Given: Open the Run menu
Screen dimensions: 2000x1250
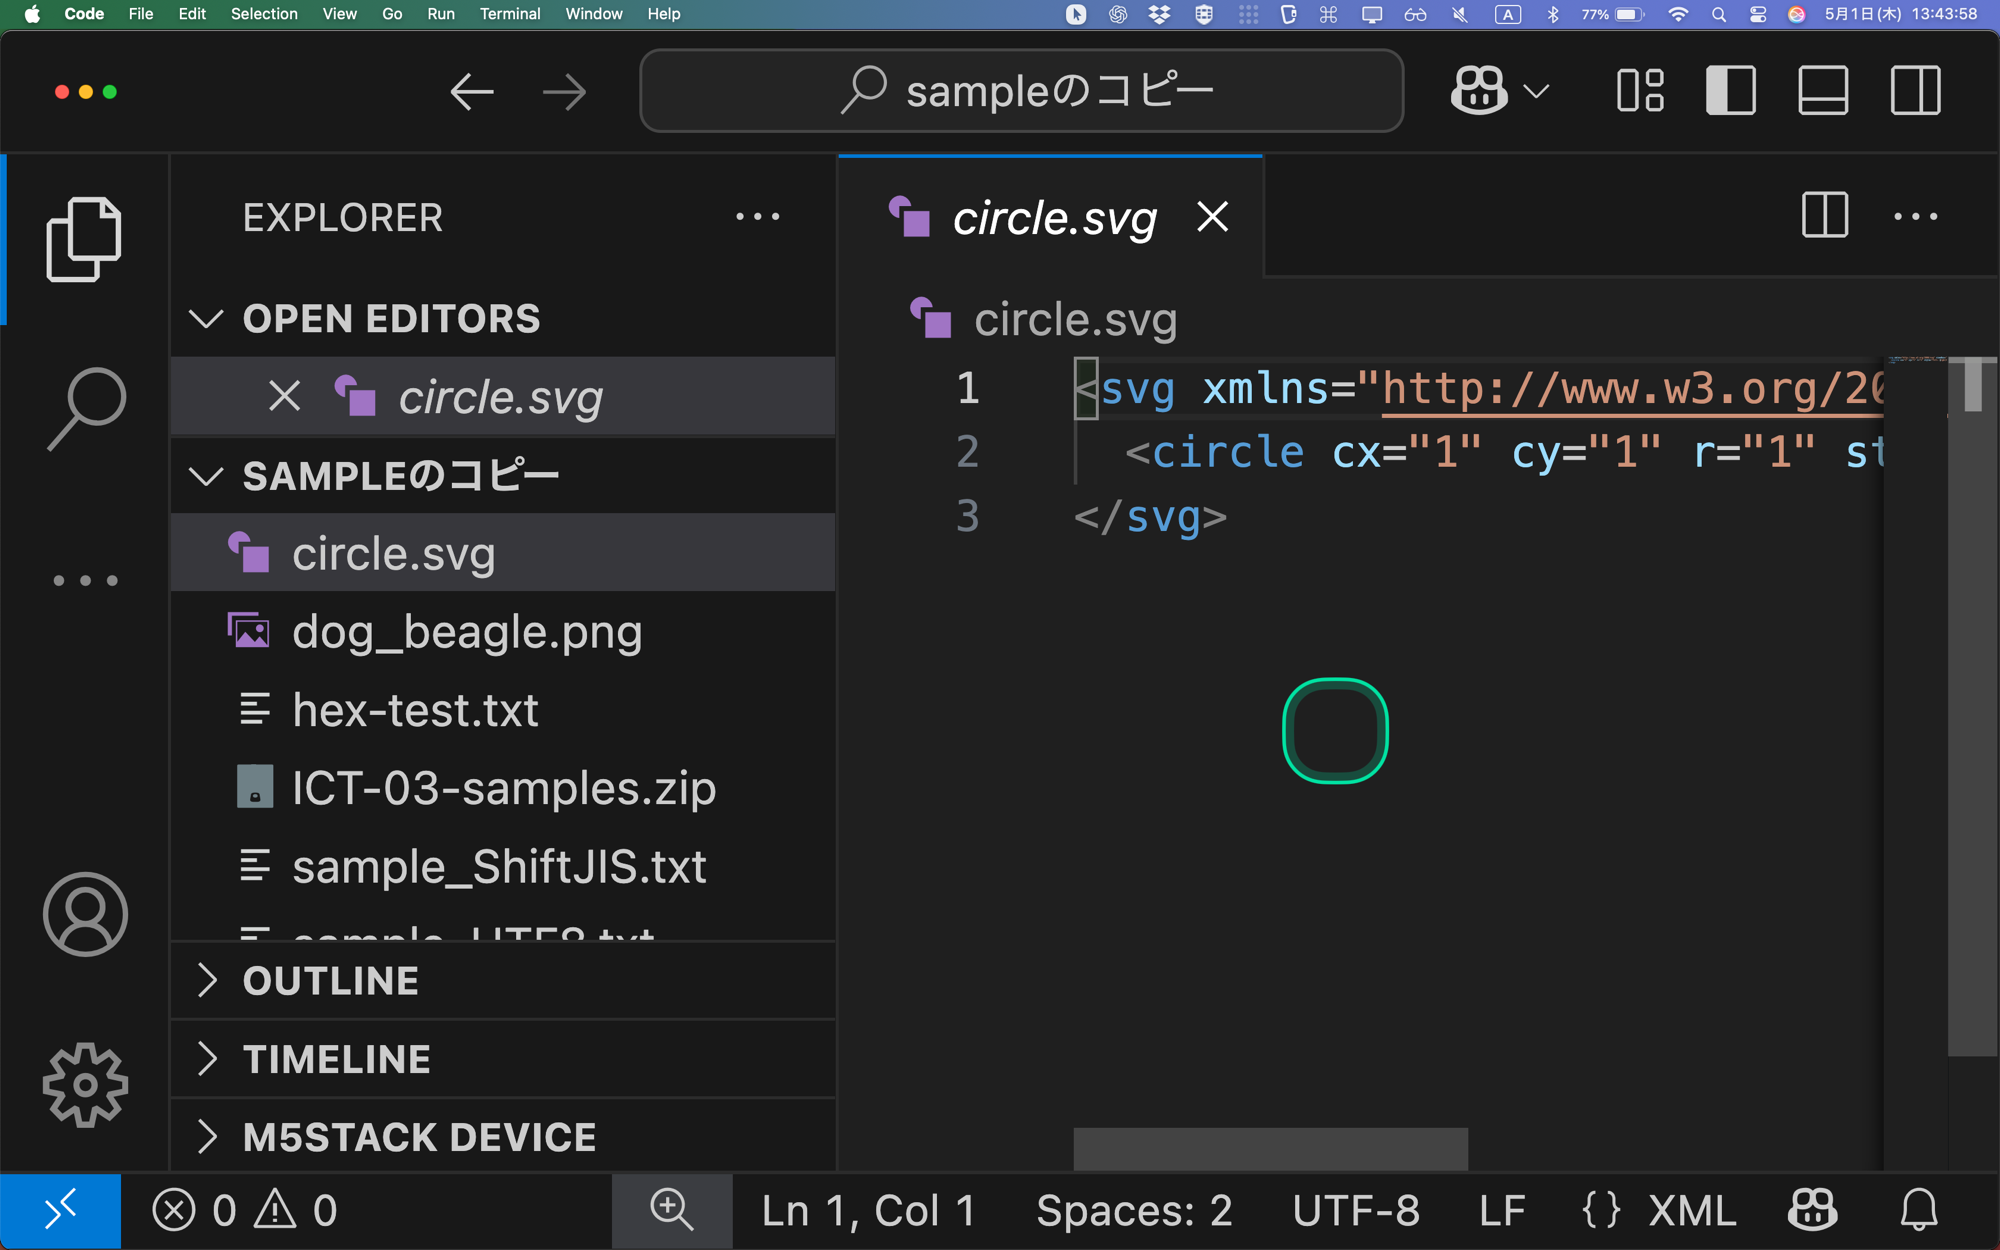Looking at the screenshot, I should [441, 14].
